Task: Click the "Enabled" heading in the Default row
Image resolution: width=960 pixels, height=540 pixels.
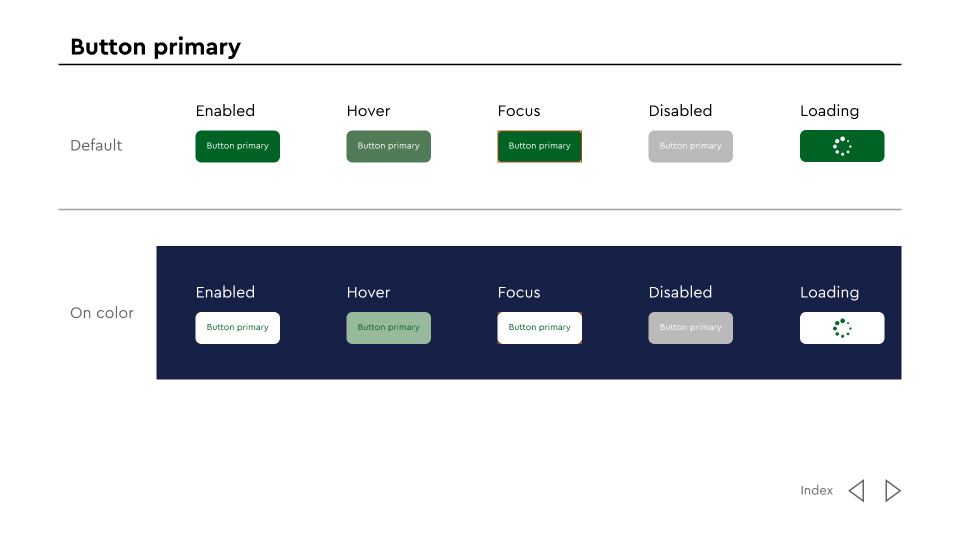Action: click(225, 111)
